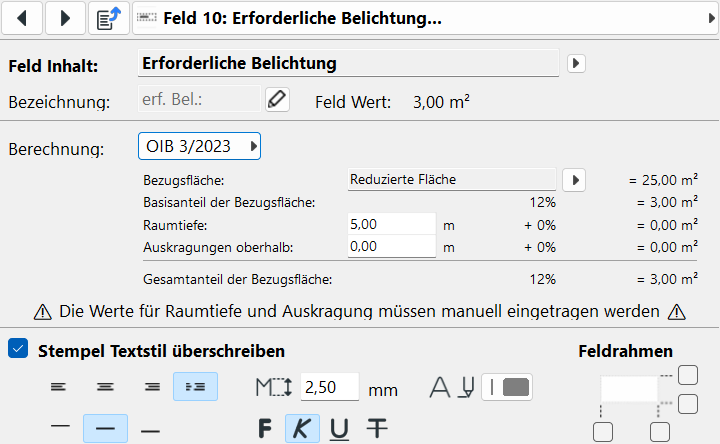Open the OIB 3/2023 Berechnung dropdown
The height and width of the screenshot is (444, 720).
(199, 147)
